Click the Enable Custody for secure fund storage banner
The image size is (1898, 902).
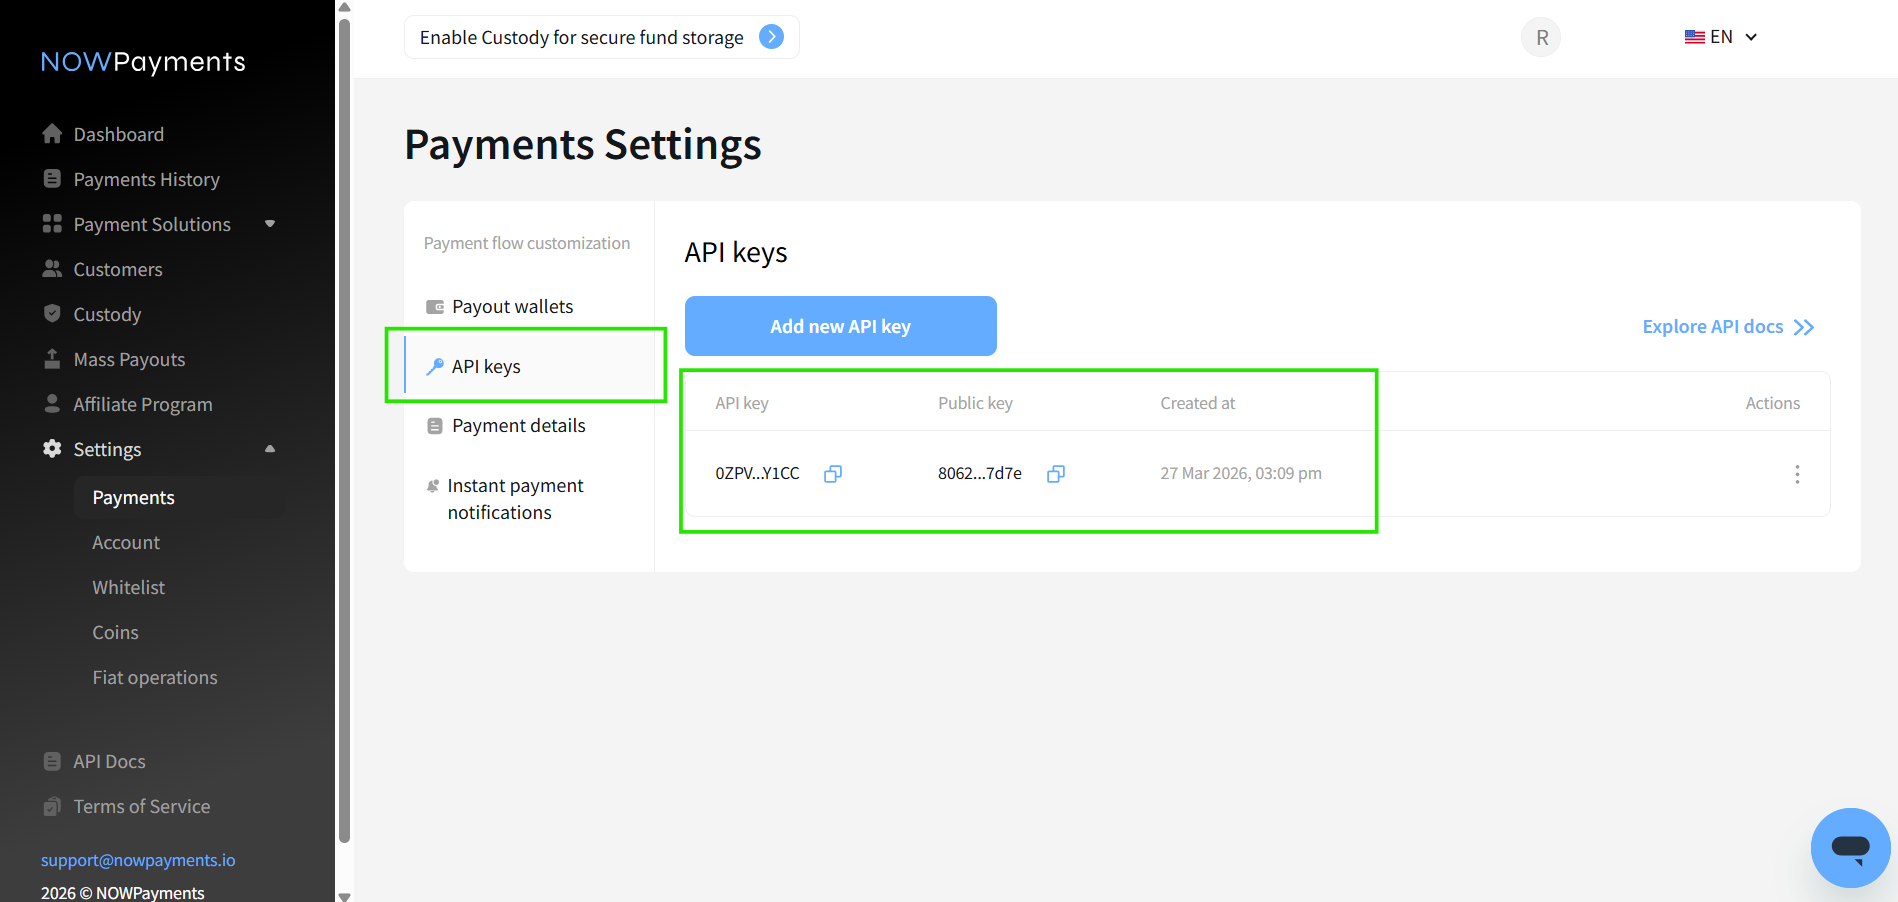tap(601, 37)
